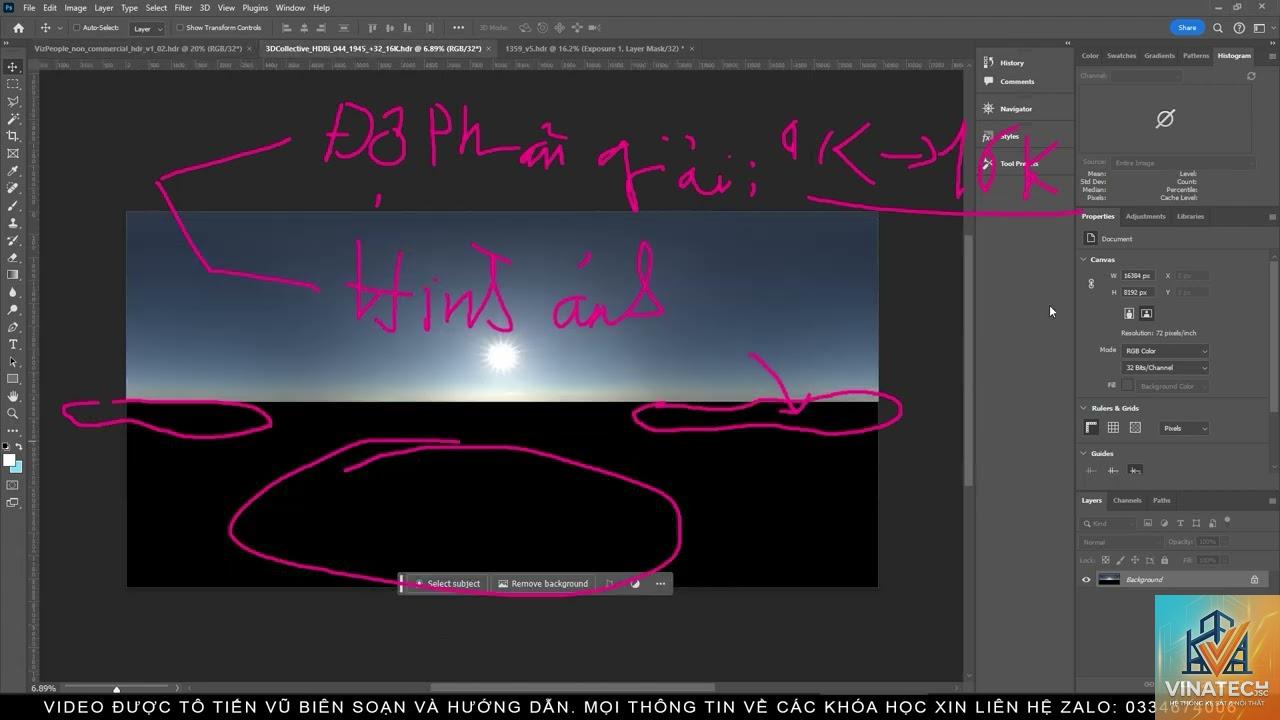Switch to the Adjustments tab
Image resolution: width=1280 pixels, height=720 pixels.
[x=1145, y=216]
